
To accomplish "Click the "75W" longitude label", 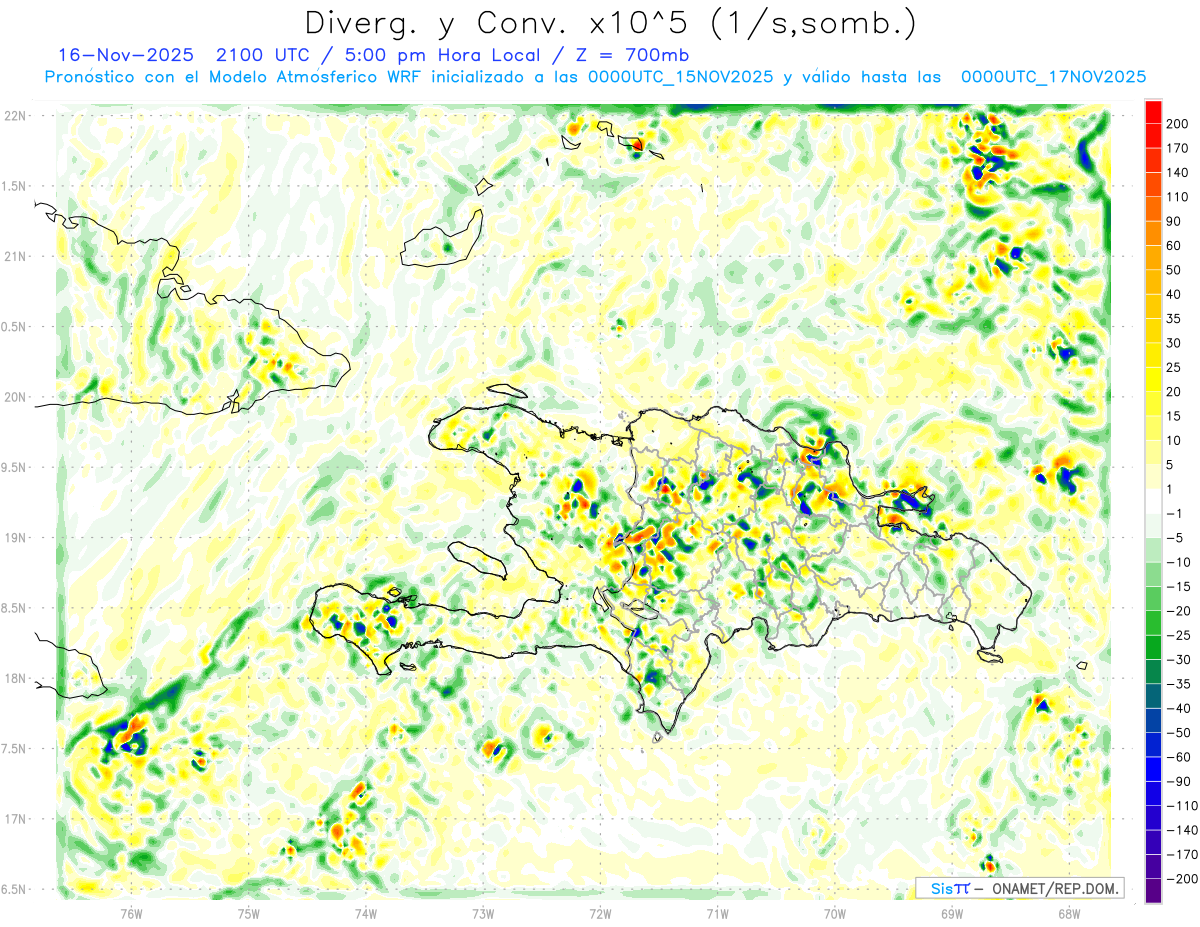I will tap(248, 913).
